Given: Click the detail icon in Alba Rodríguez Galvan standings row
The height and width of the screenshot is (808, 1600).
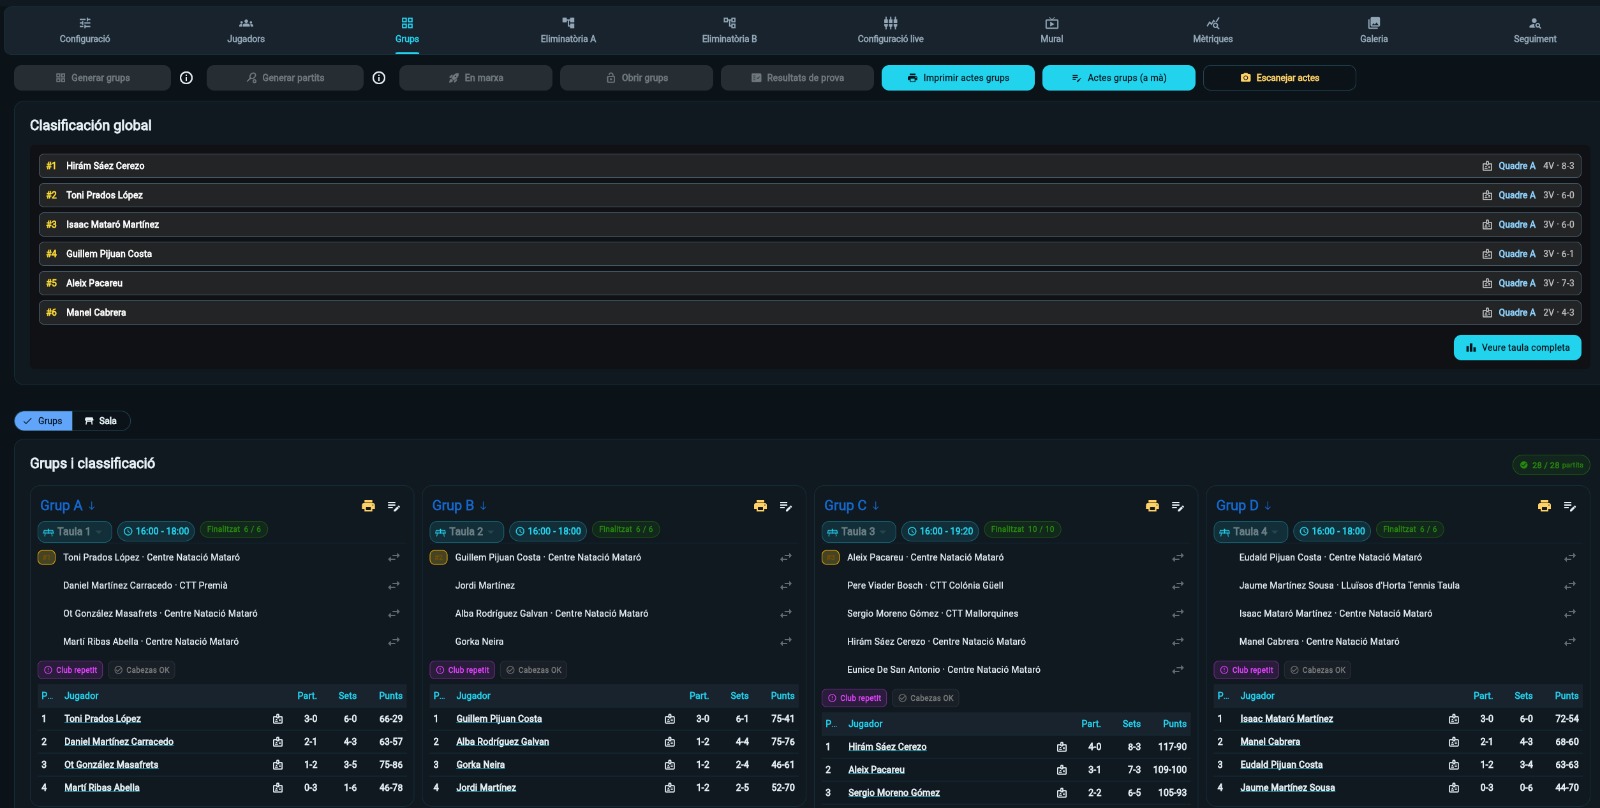Looking at the screenshot, I should click(x=670, y=742).
